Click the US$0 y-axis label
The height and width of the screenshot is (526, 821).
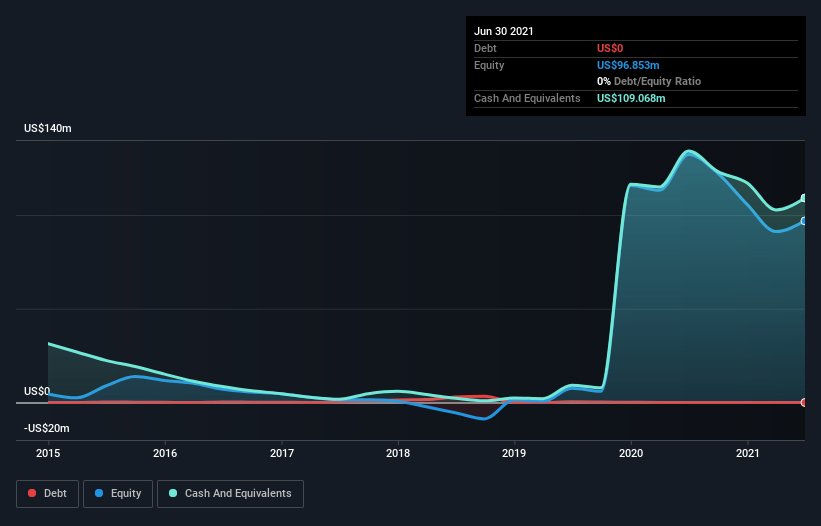[x=37, y=391]
